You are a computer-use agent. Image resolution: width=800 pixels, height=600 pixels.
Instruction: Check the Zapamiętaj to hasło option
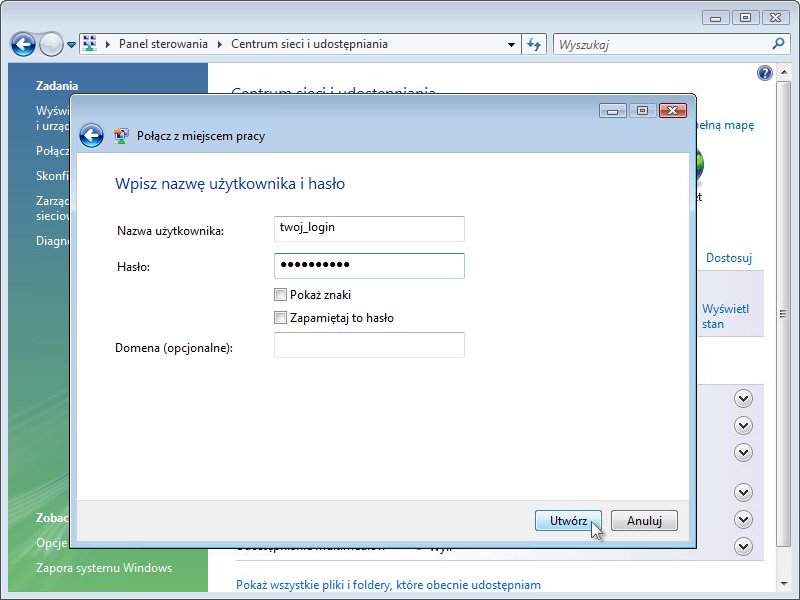pos(280,318)
